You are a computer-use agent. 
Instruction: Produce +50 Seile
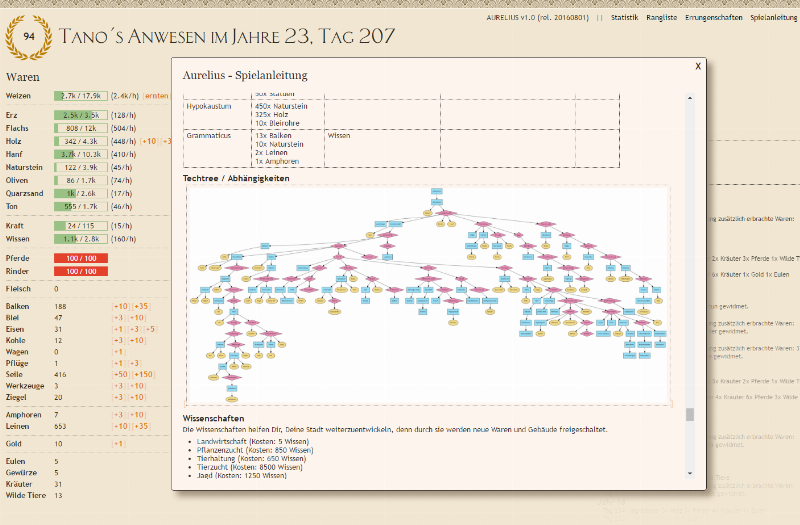pos(121,374)
